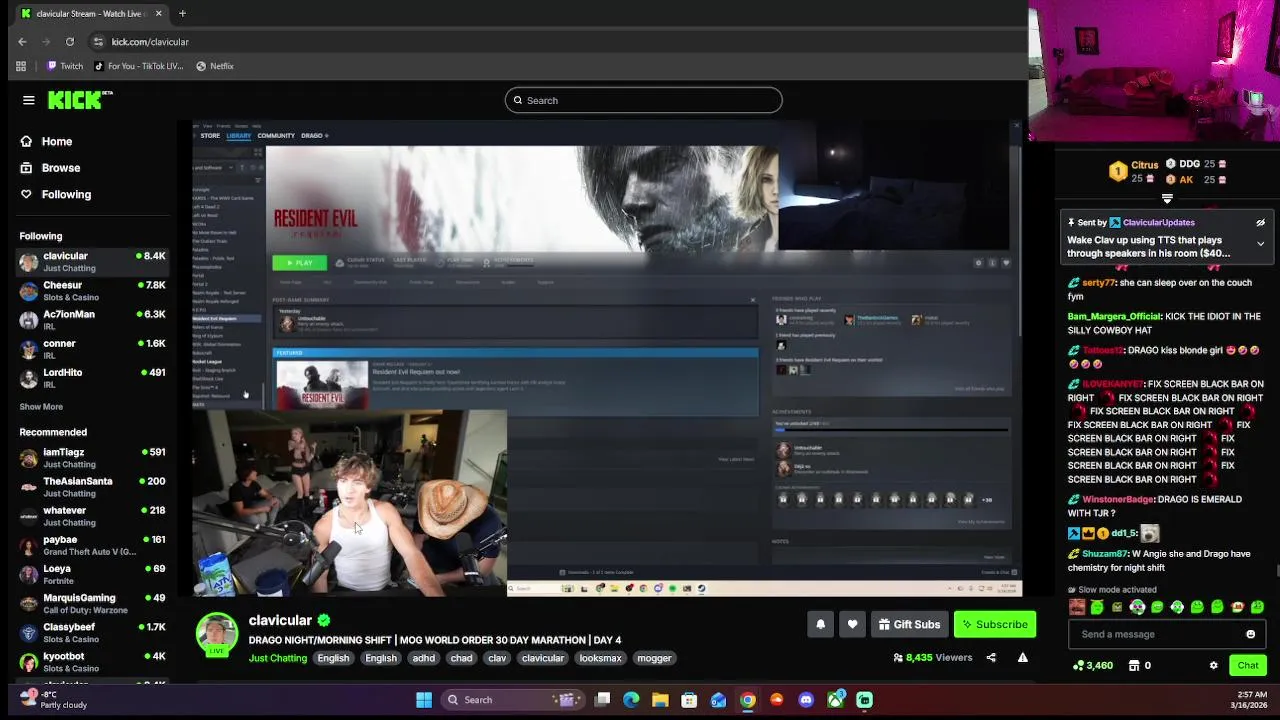This screenshot has height=720, width=1280.
Task: Click the browser back arrow
Action: [22, 42]
